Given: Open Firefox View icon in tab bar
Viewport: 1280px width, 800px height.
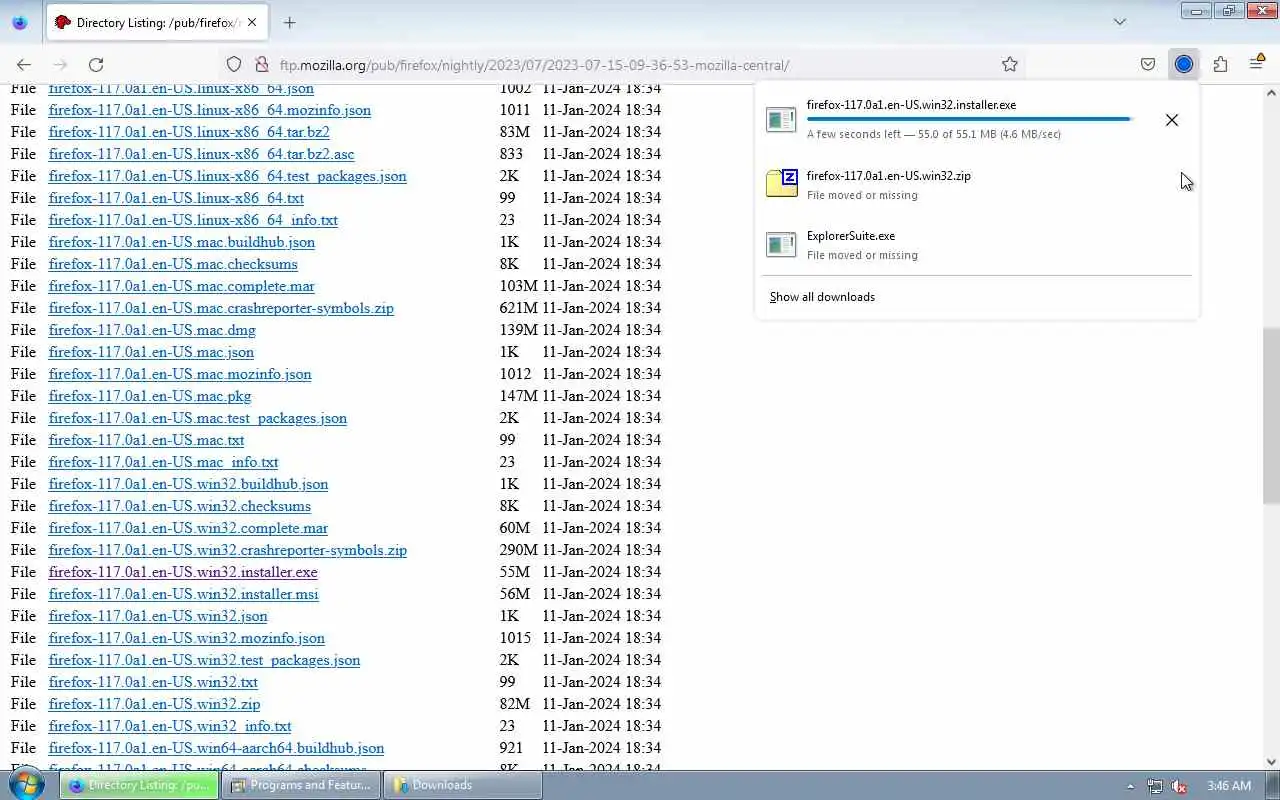Looking at the screenshot, I should [x=20, y=22].
